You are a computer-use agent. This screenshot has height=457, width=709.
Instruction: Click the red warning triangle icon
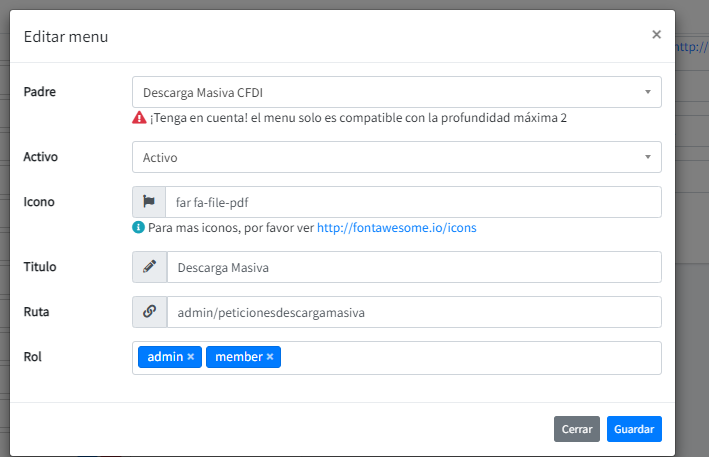[139, 118]
